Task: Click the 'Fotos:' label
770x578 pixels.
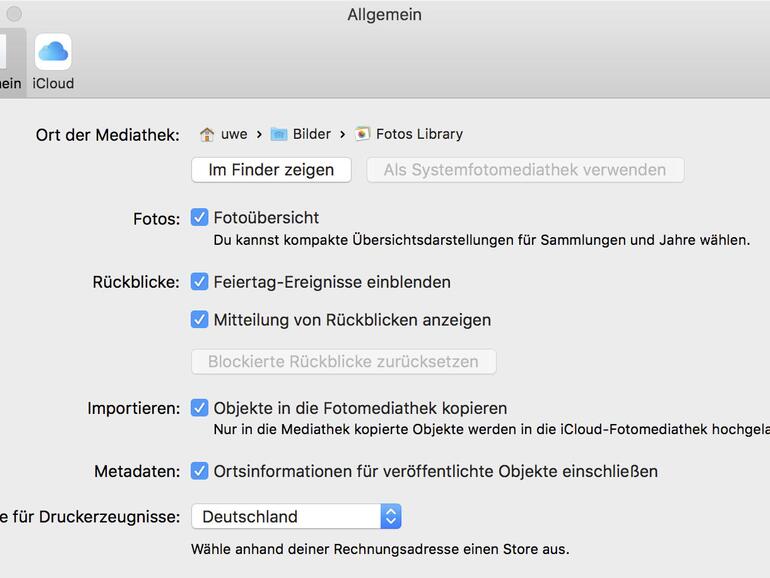Action: click(x=157, y=219)
